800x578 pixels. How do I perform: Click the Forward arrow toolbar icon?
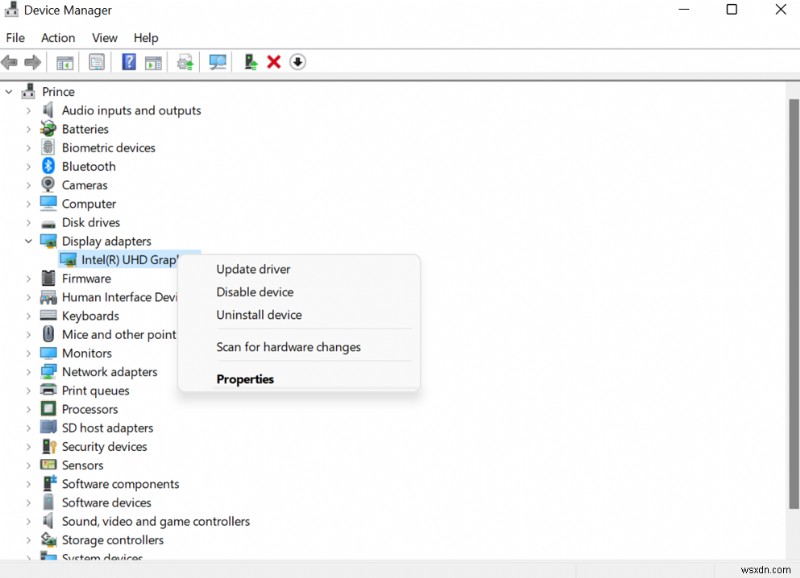pyautogui.click(x=33, y=62)
